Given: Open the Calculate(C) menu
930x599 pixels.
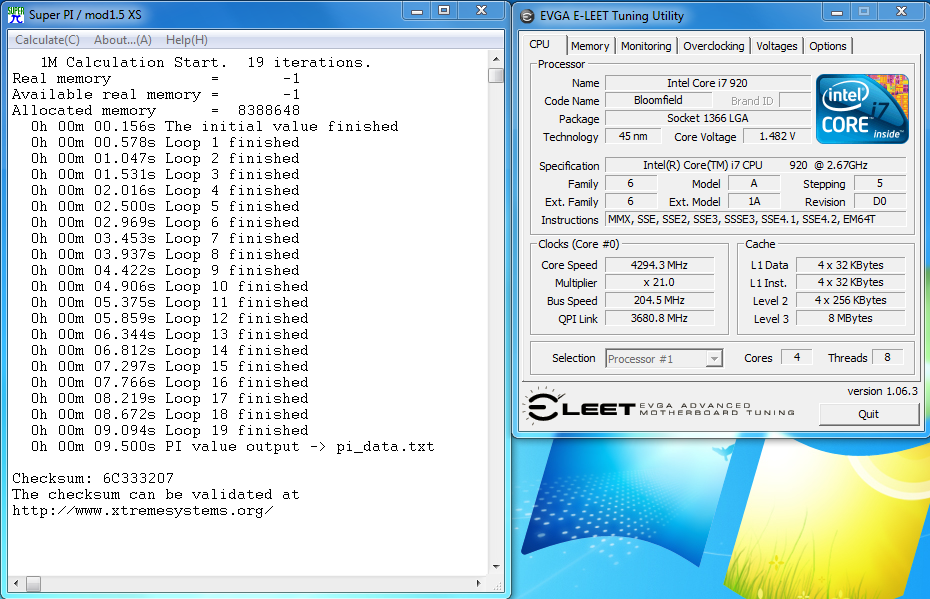Looking at the screenshot, I should [x=47, y=40].
